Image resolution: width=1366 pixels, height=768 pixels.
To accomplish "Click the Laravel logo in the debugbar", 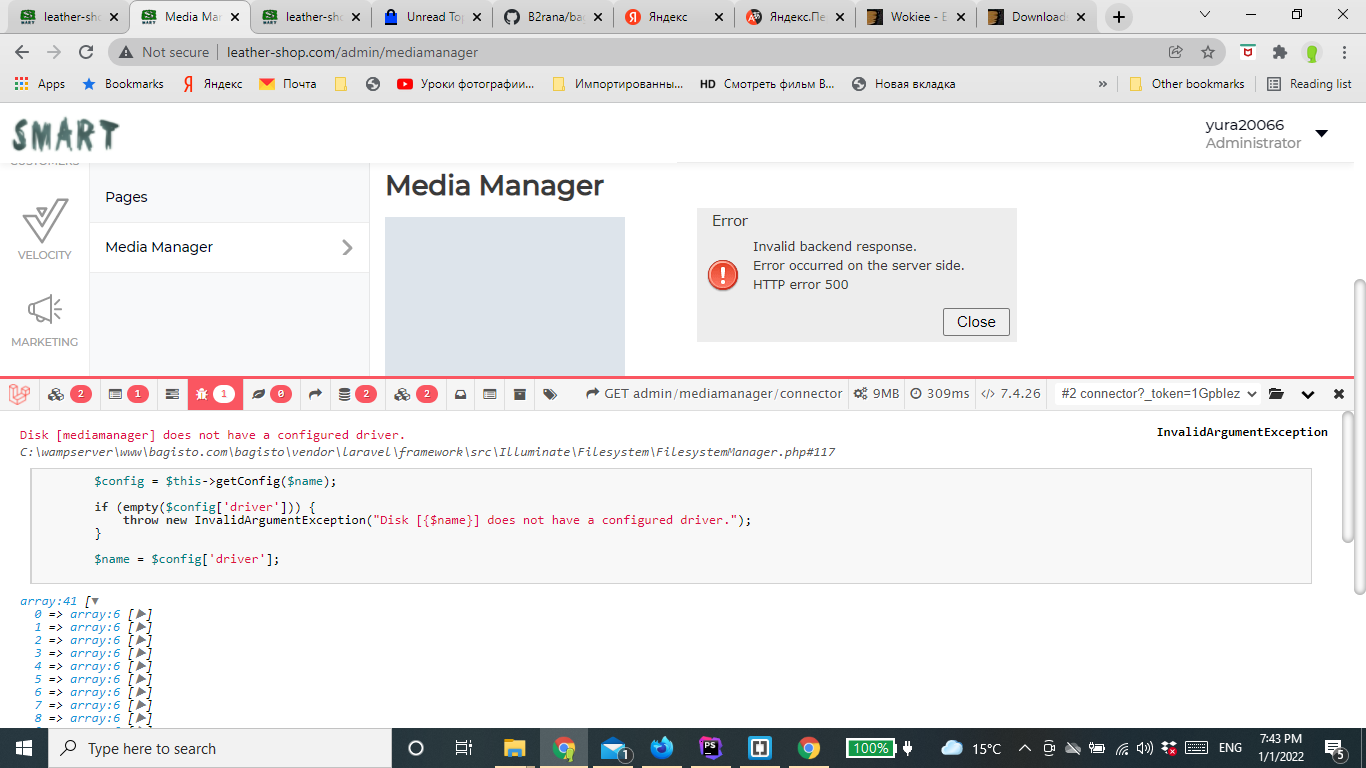I will [19, 394].
